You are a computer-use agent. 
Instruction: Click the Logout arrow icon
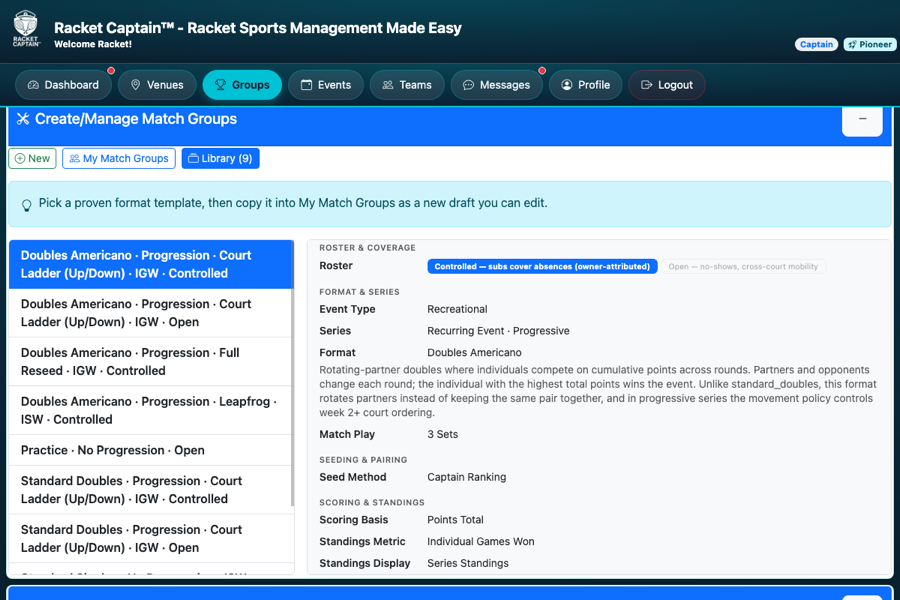(x=646, y=85)
